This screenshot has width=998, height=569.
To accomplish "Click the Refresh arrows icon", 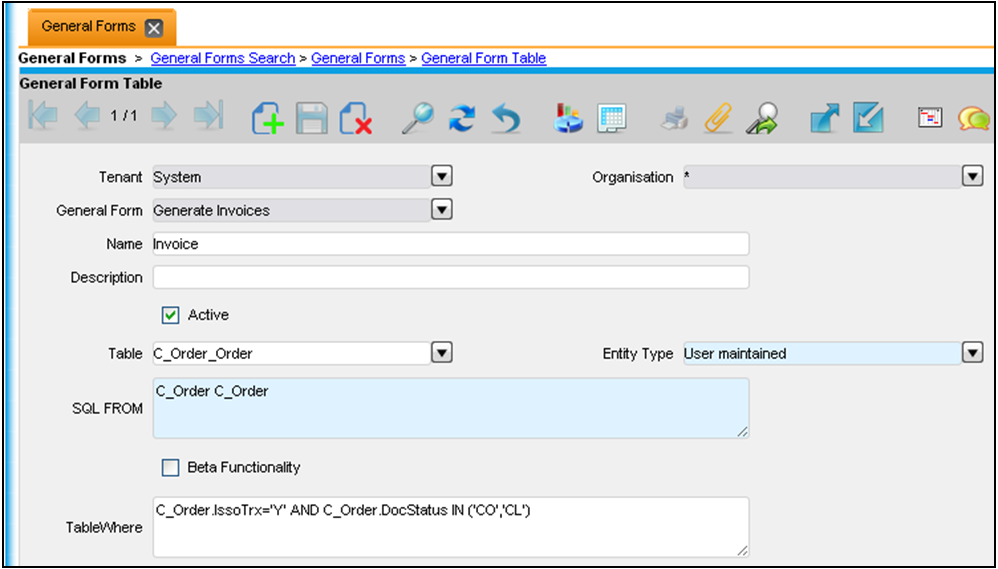I will pyautogui.click(x=461, y=118).
